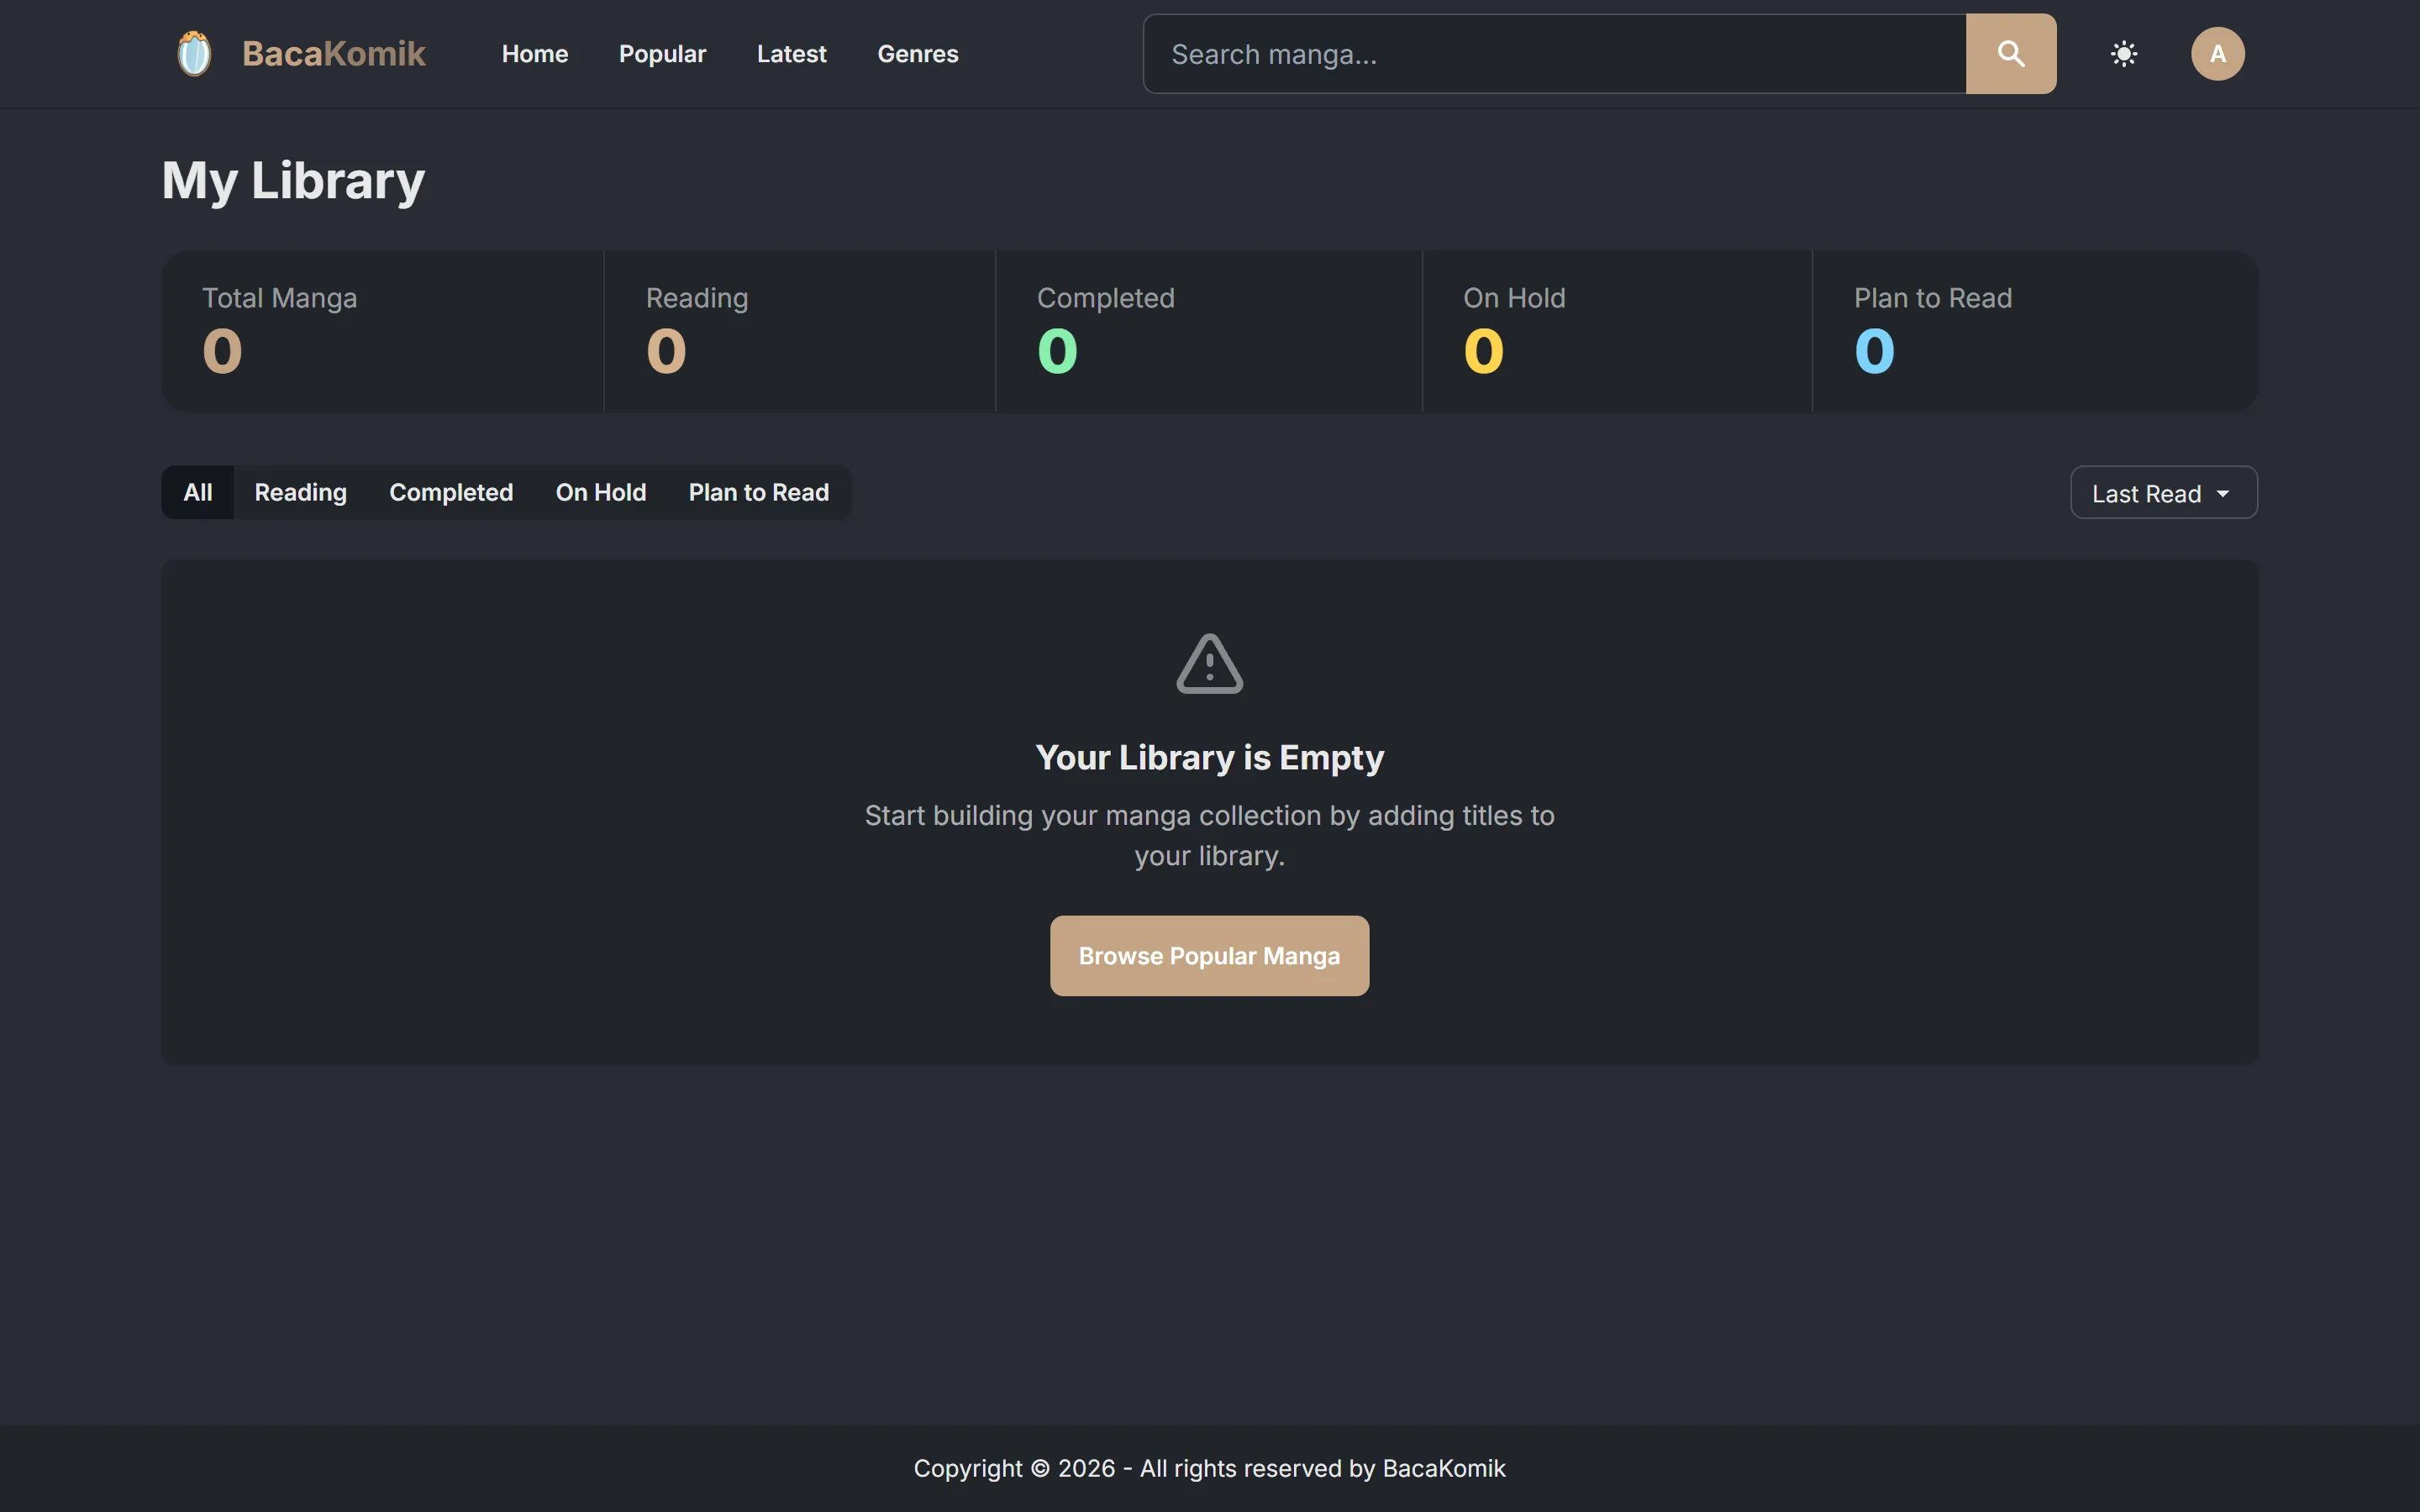Click the Reading stat count
The height and width of the screenshot is (1512, 2420).
[x=666, y=351]
